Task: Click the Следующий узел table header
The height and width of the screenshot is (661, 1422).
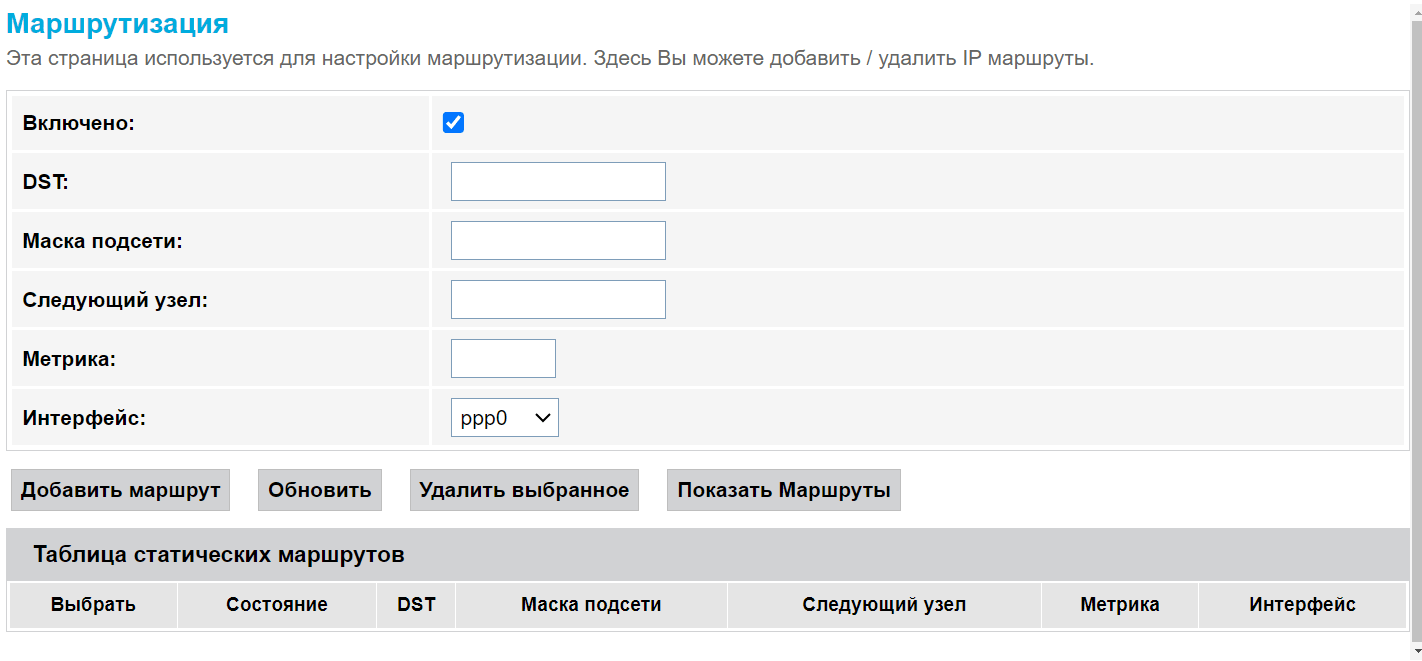Action: [x=884, y=605]
